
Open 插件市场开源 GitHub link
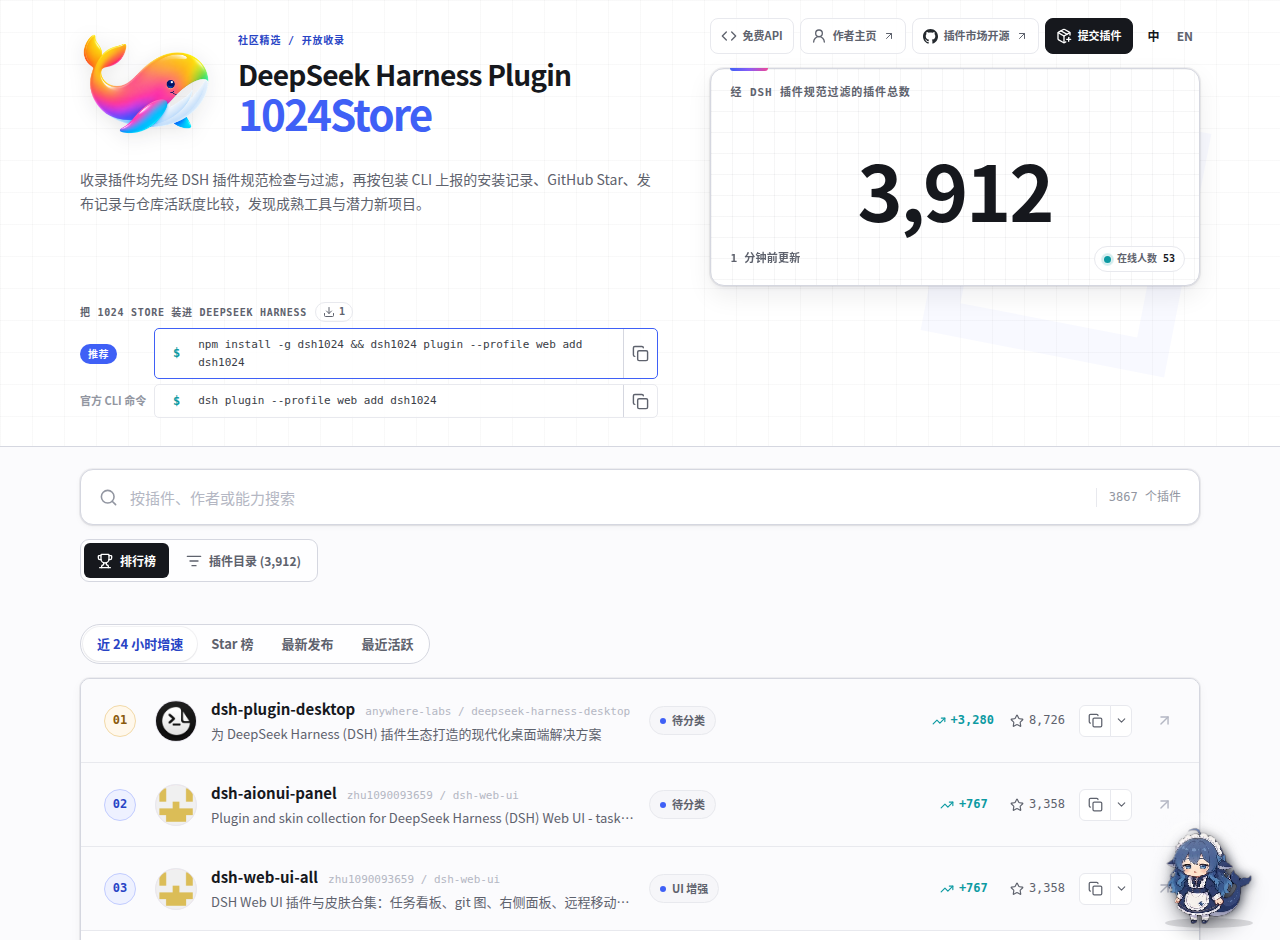click(975, 36)
